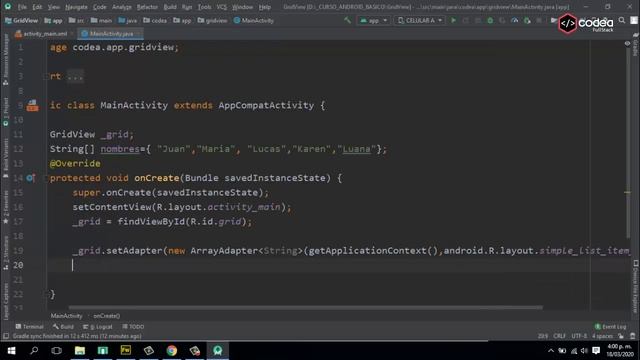Screen dimensions: 640x360
Task: Open the Android profiler gauge icon
Action: 515,20
